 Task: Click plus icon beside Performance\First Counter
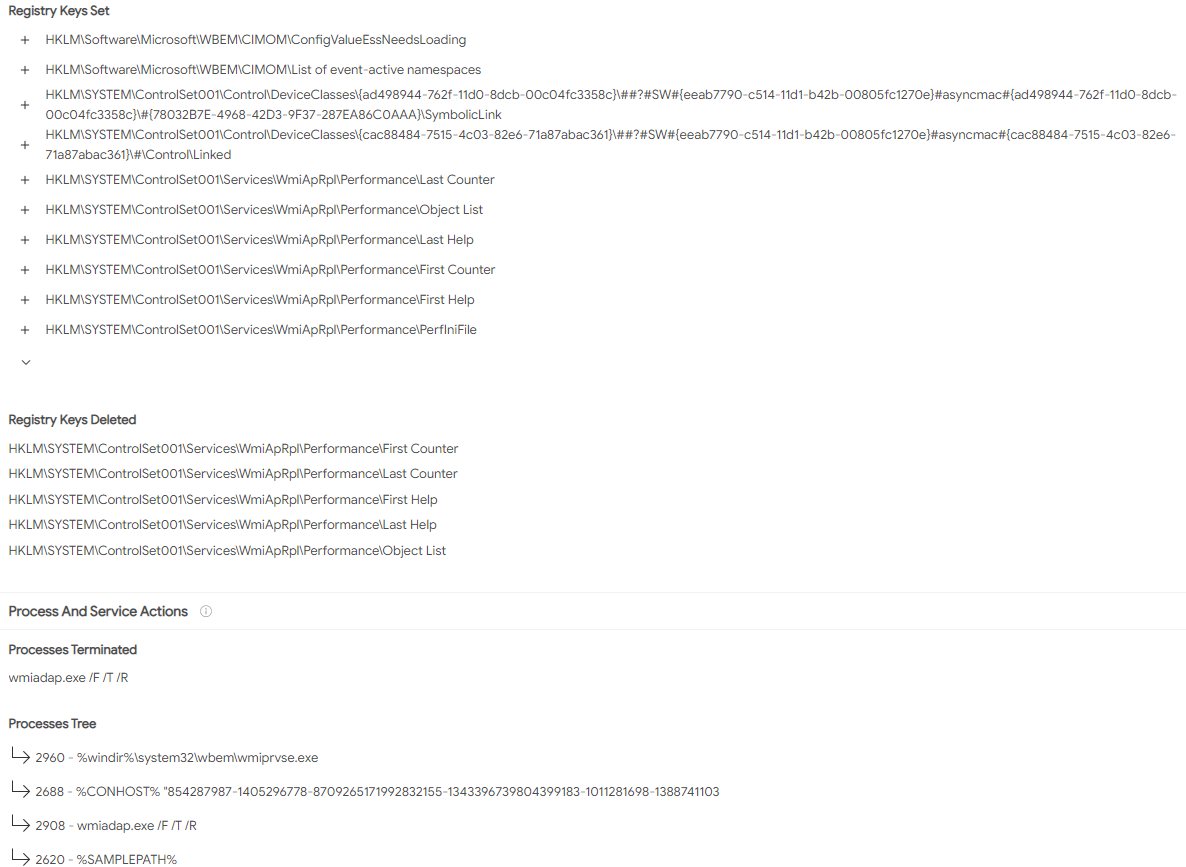click(25, 270)
